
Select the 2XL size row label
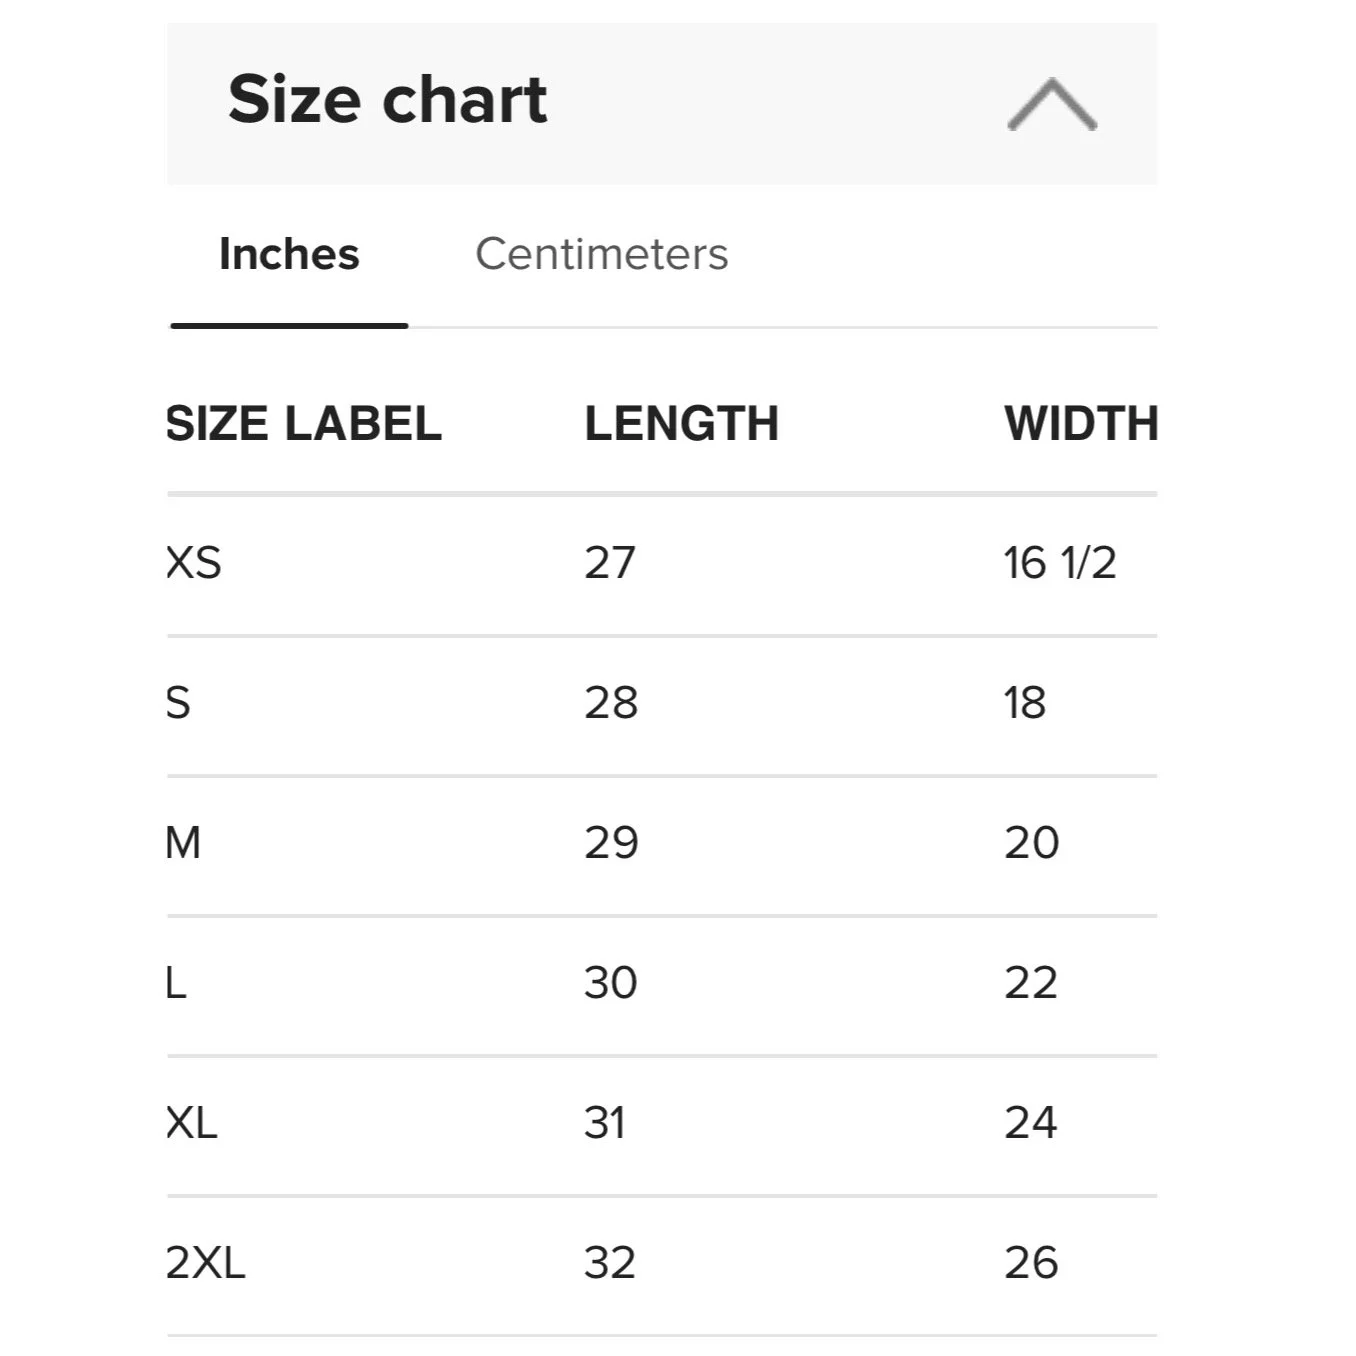[x=205, y=1262]
